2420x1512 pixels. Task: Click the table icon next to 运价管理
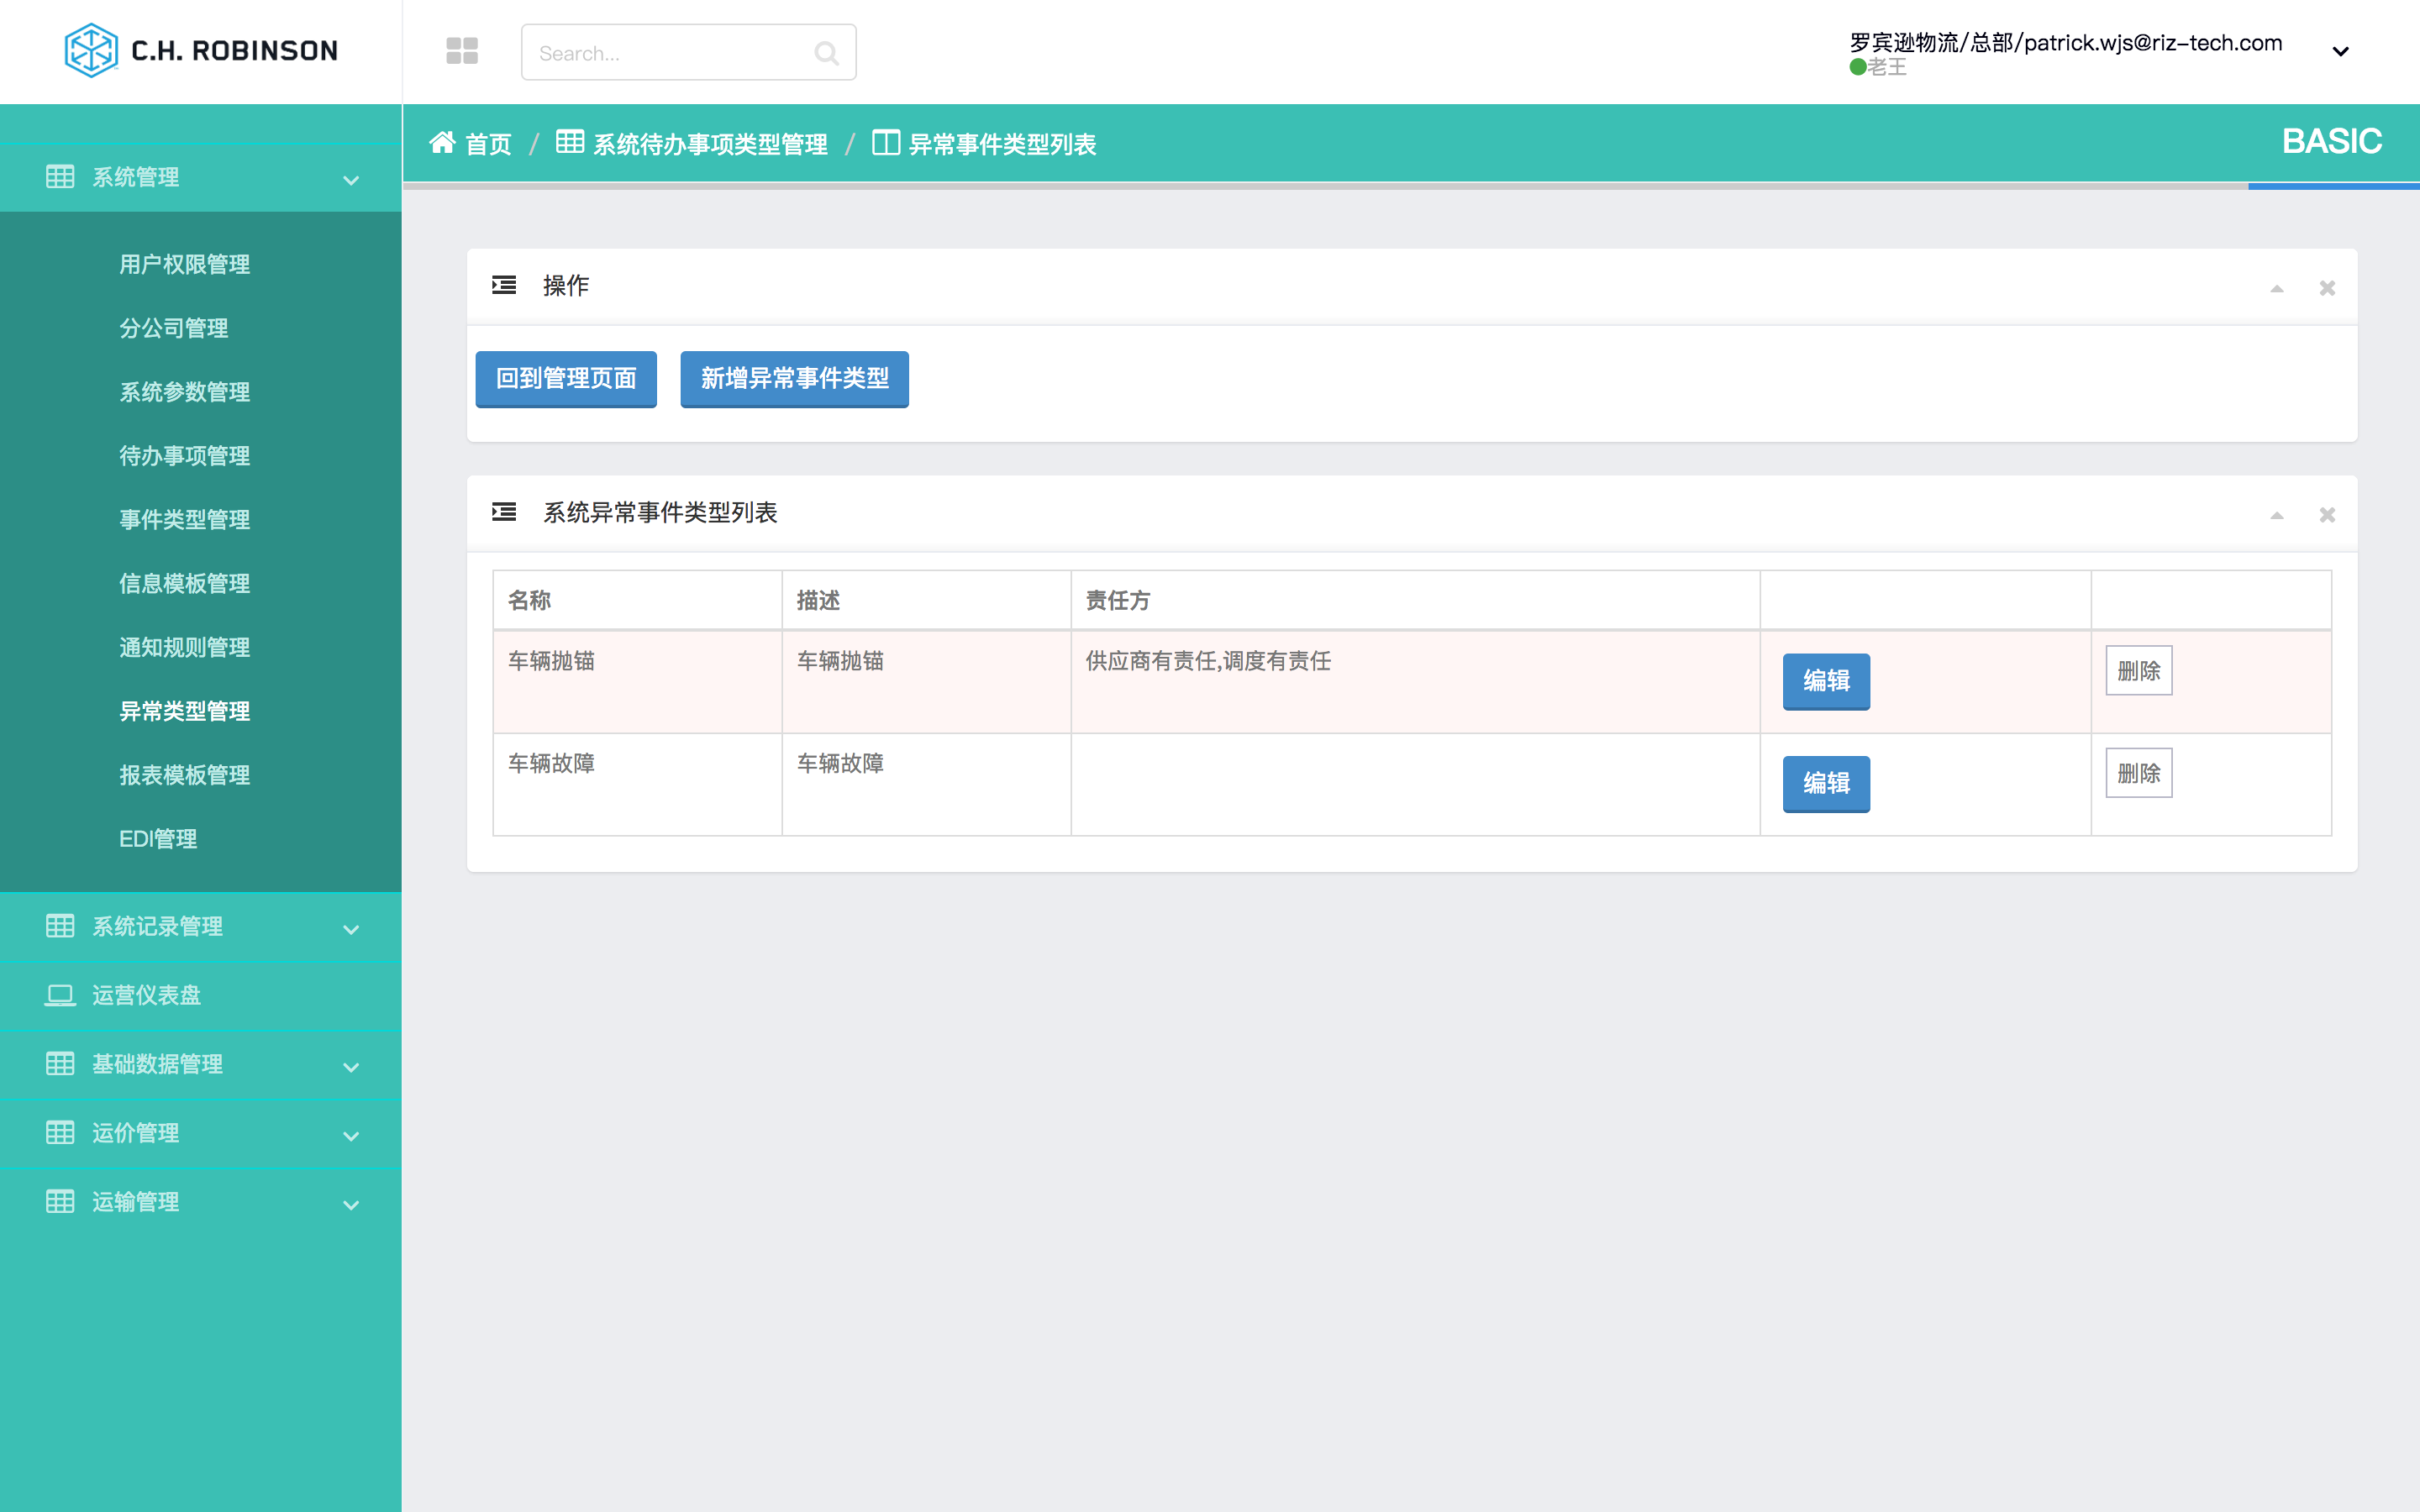[x=60, y=1133]
